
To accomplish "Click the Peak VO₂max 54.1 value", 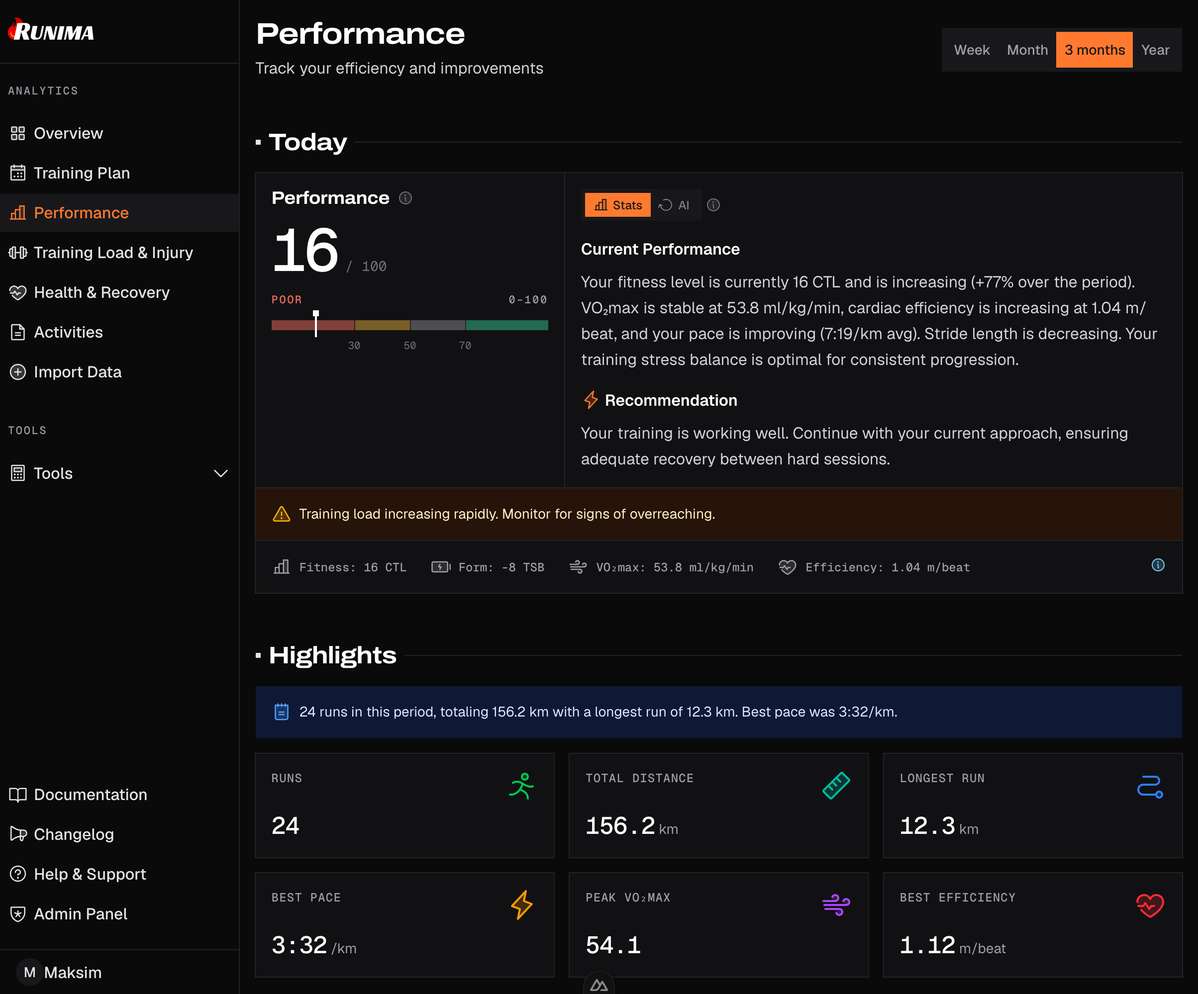I will tap(613, 945).
